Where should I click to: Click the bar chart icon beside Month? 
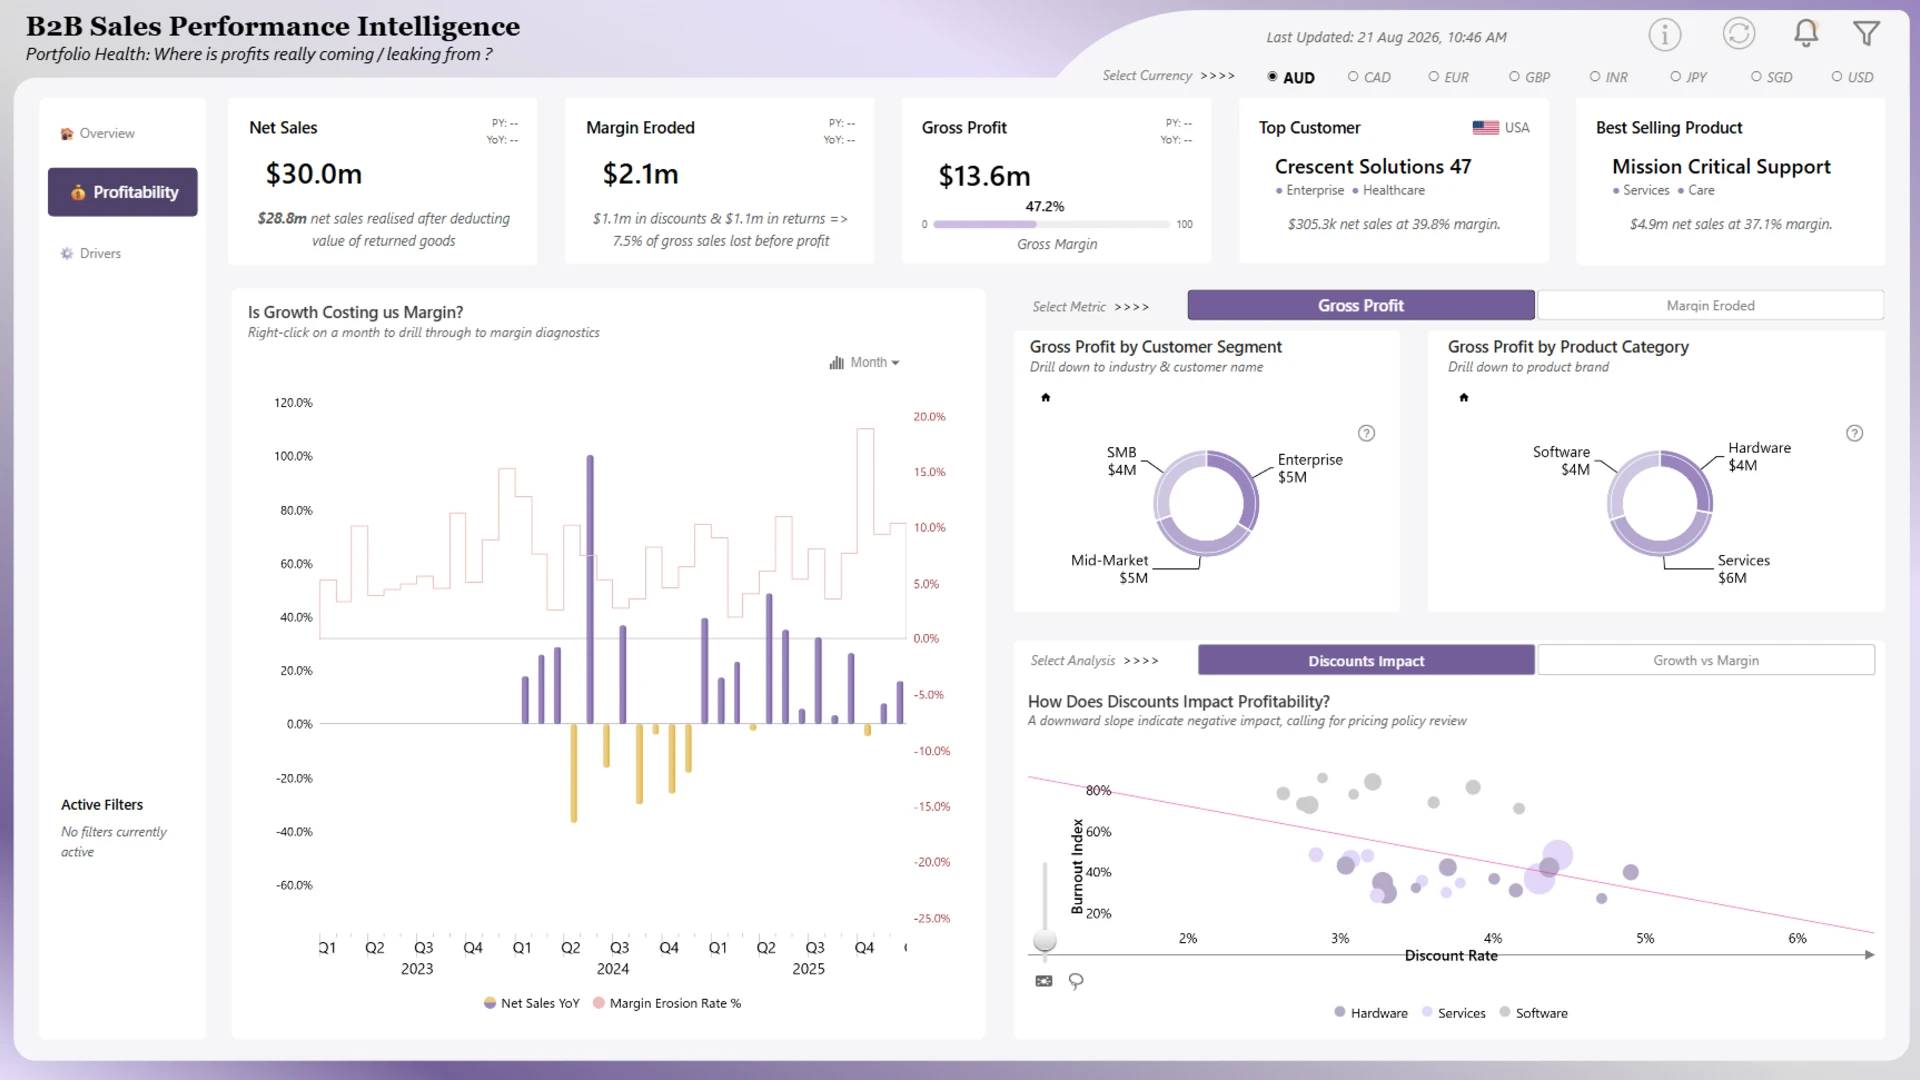(837, 363)
